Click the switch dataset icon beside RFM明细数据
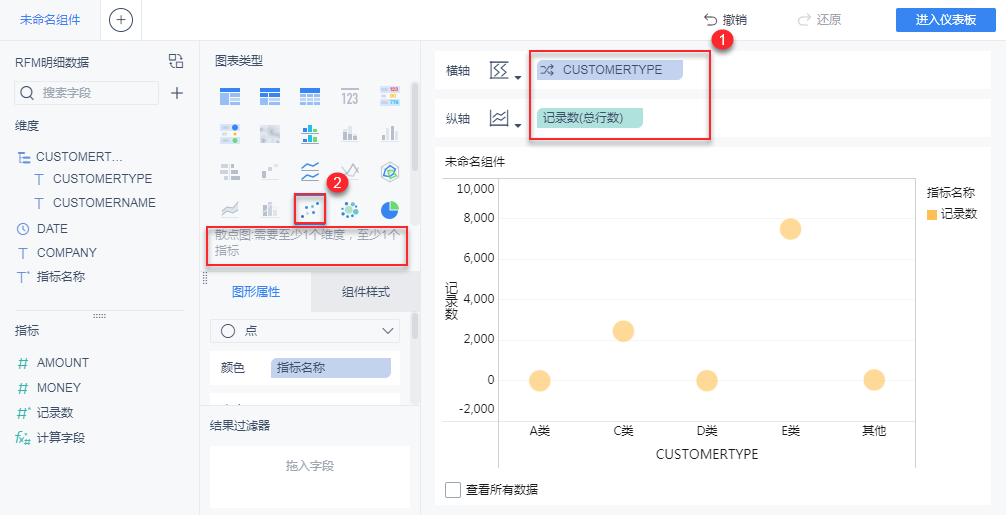This screenshot has width=1006, height=515. [x=176, y=61]
